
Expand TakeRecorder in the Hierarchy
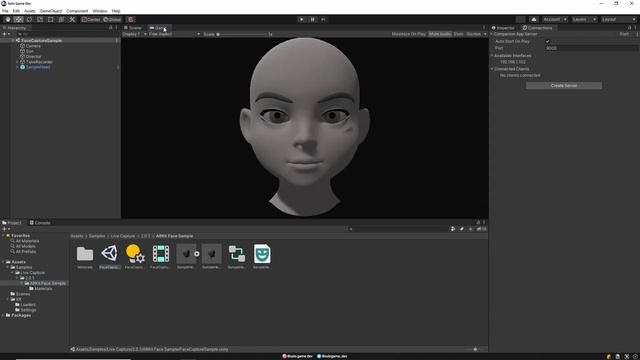18,62
